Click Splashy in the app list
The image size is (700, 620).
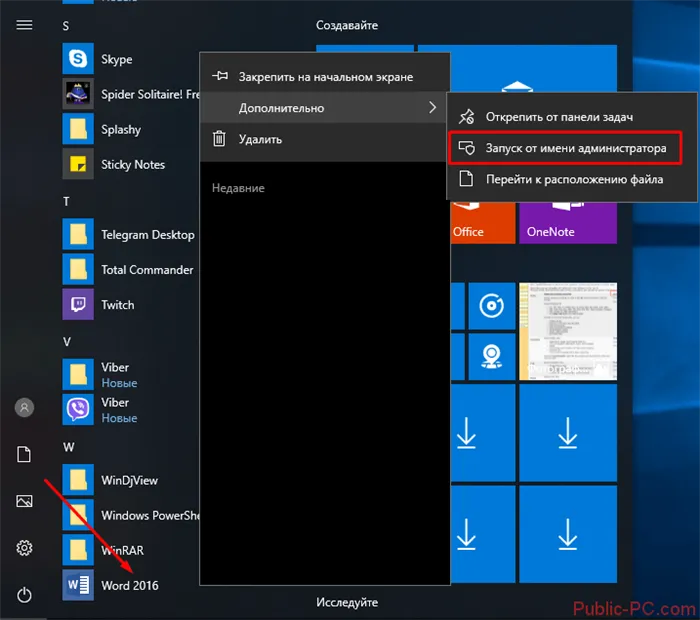(x=121, y=129)
